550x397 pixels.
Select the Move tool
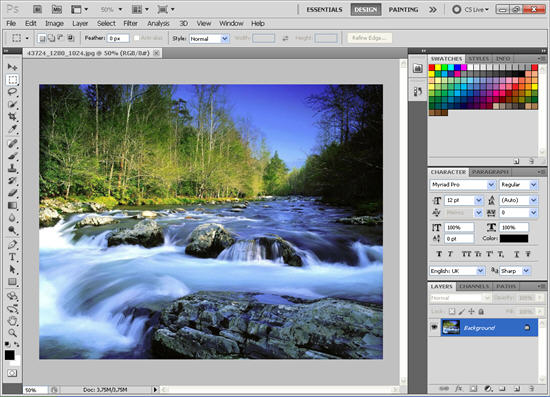12,67
